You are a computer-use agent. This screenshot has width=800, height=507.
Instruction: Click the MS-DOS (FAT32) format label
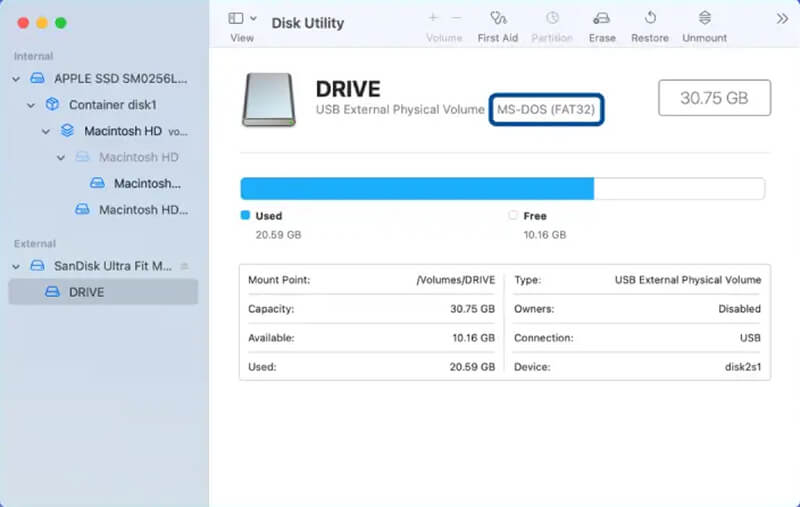546,109
